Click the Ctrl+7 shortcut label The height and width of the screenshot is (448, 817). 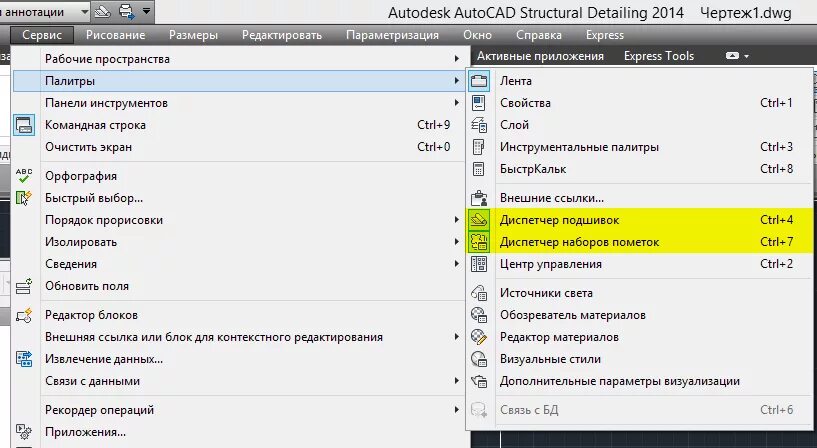click(x=776, y=242)
